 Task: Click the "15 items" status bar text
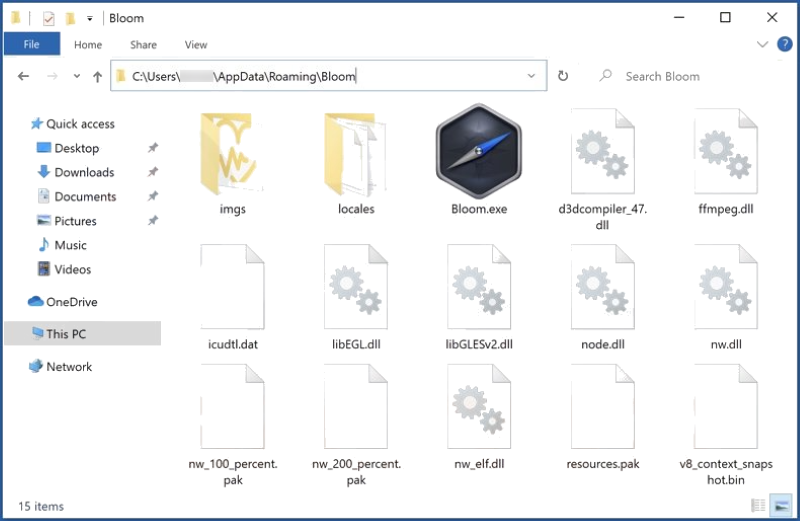tap(41, 507)
